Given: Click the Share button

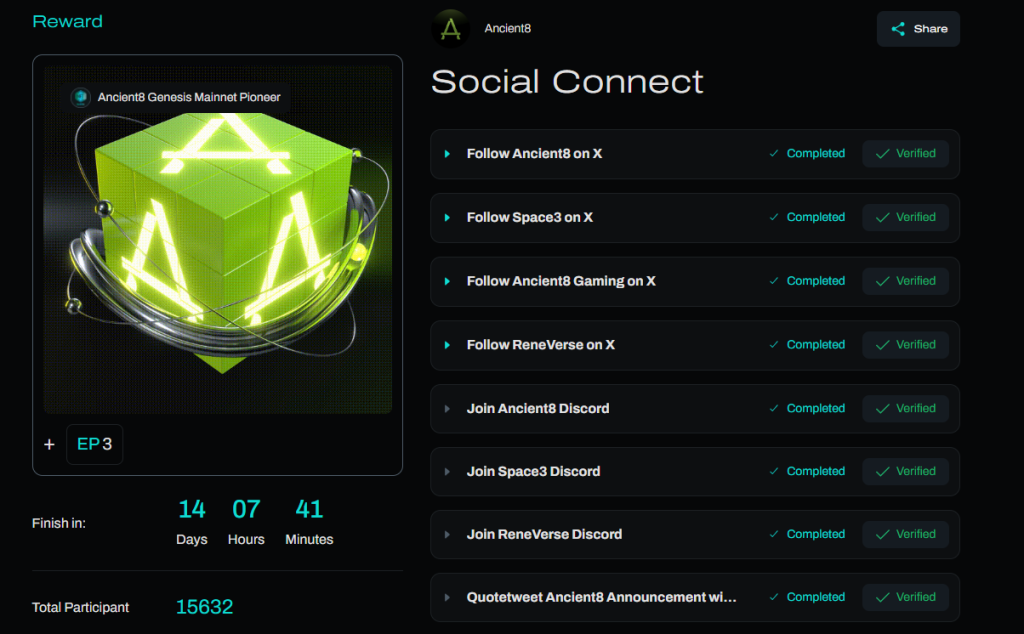Looking at the screenshot, I should pos(918,29).
